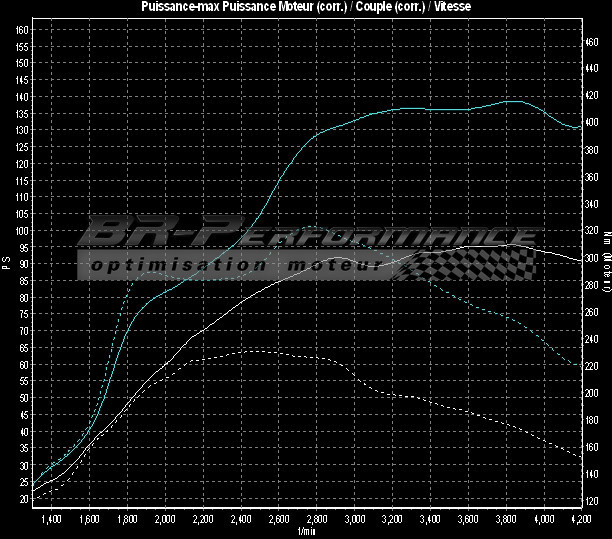The image size is (612, 539).
Task: Click the 460 value on right axis
Action: point(593,42)
